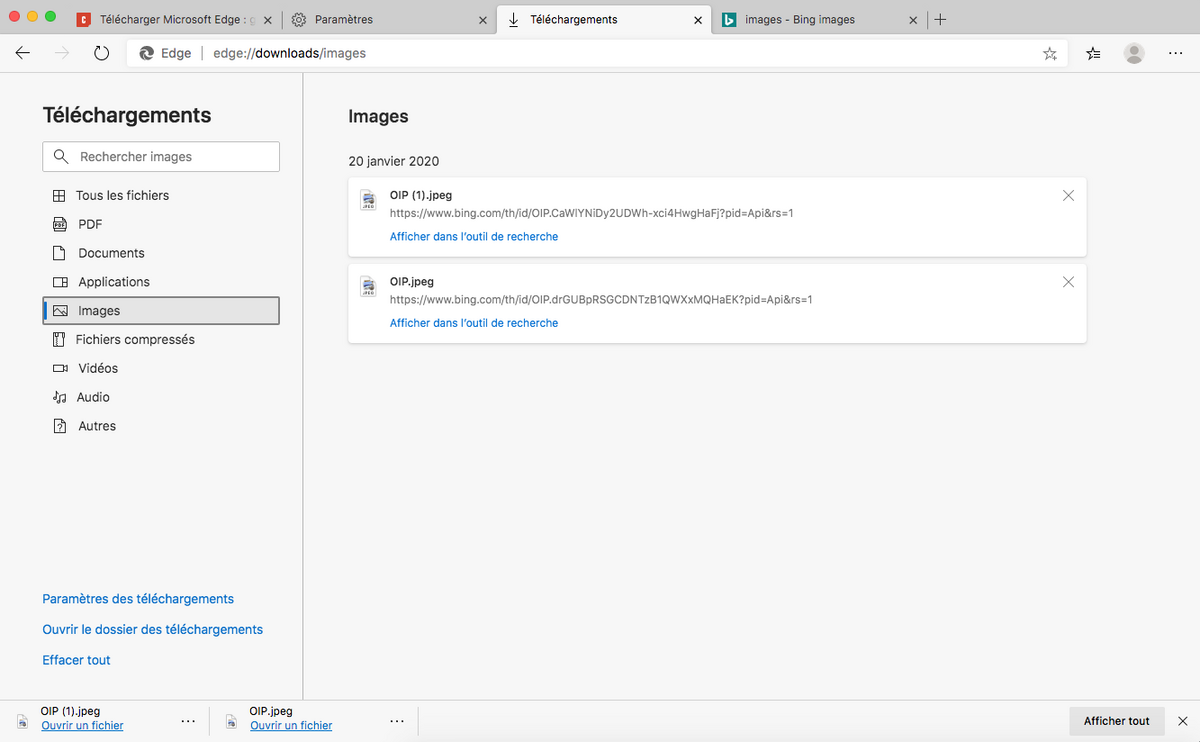Click the Edge logo in address bar
This screenshot has height=742, width=1200.
coord(147,54)
